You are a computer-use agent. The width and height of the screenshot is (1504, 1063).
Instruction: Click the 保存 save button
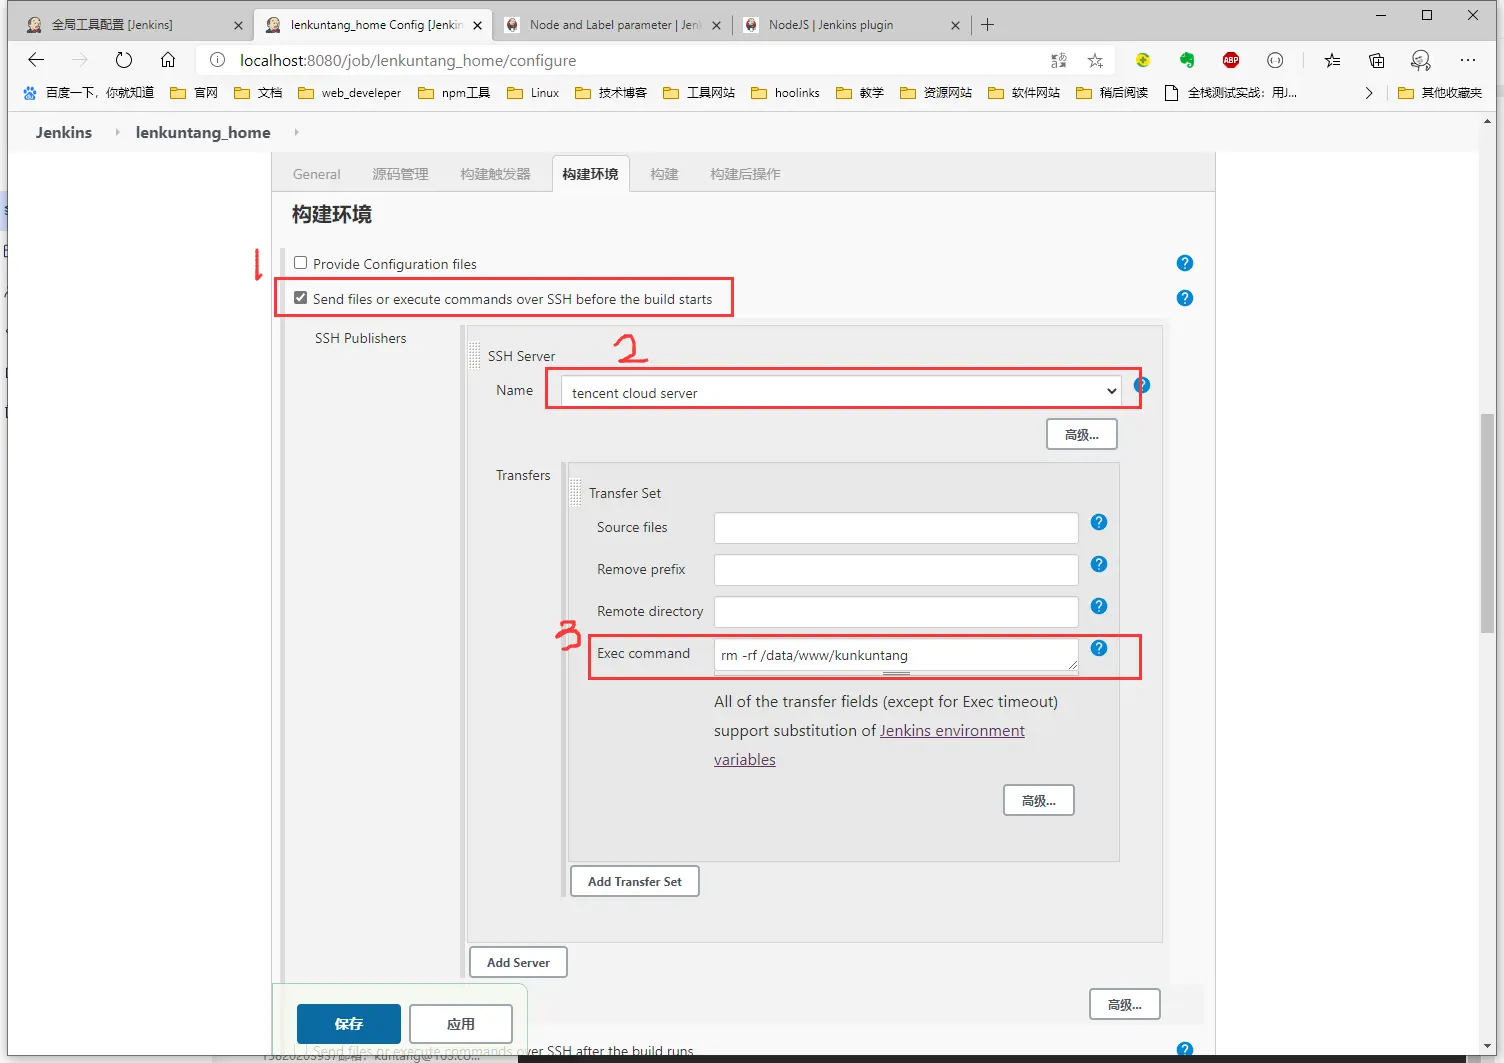(x=349, y=1023)
